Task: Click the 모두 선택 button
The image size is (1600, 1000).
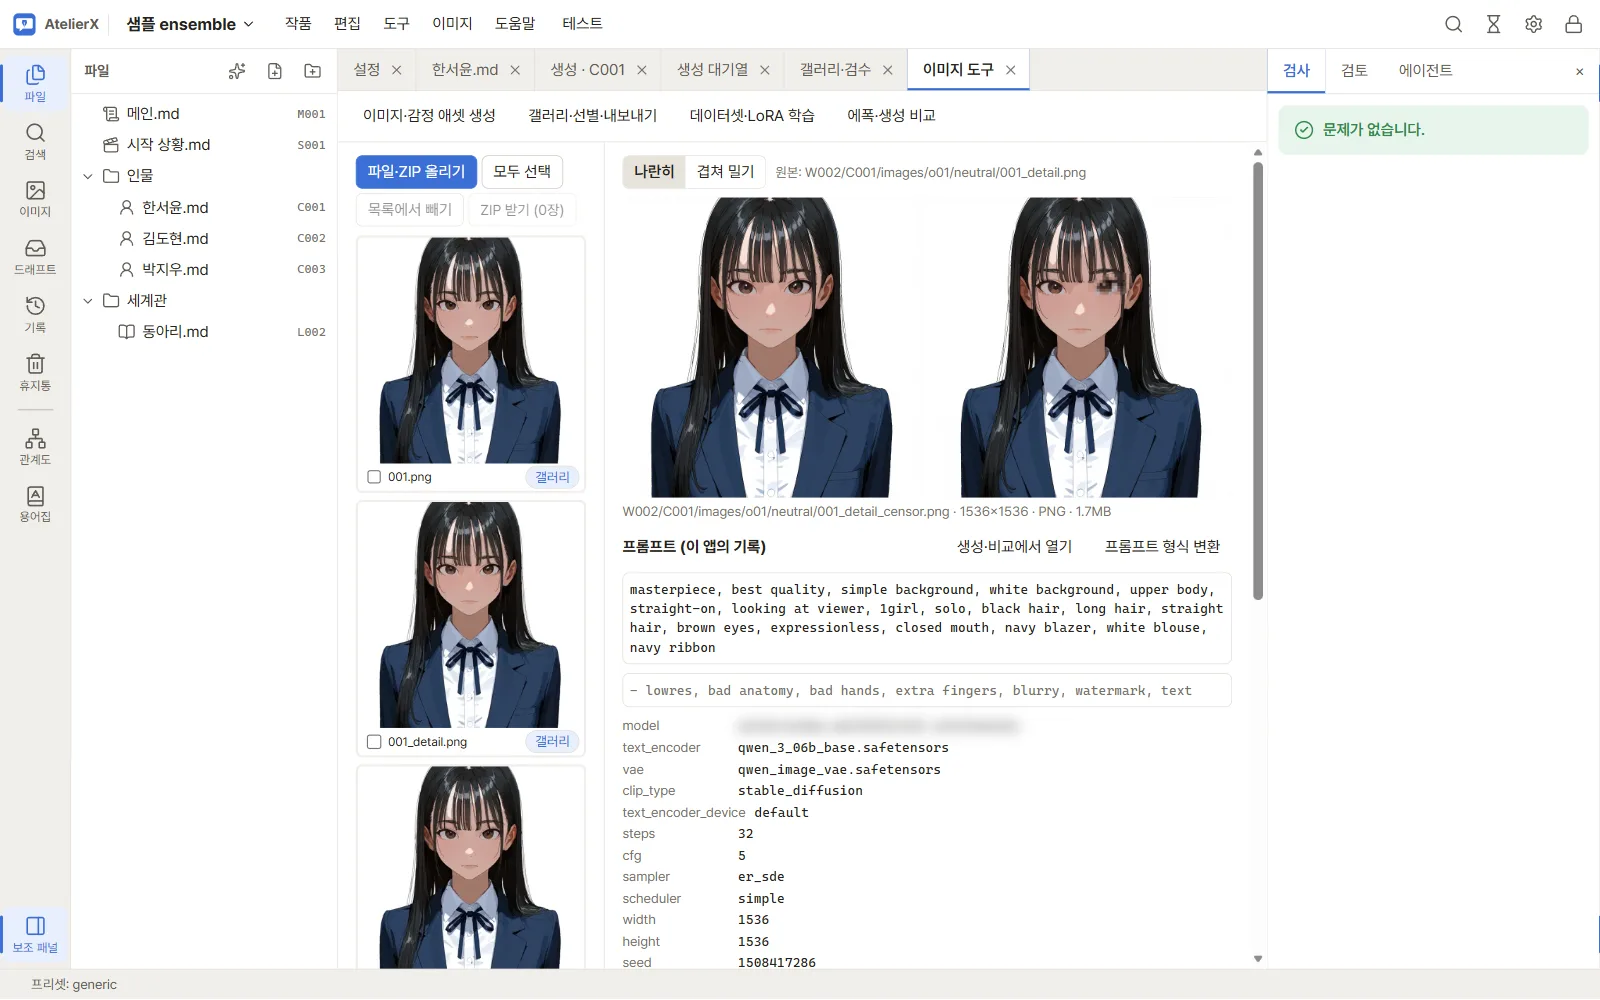Action: [522, 172]
